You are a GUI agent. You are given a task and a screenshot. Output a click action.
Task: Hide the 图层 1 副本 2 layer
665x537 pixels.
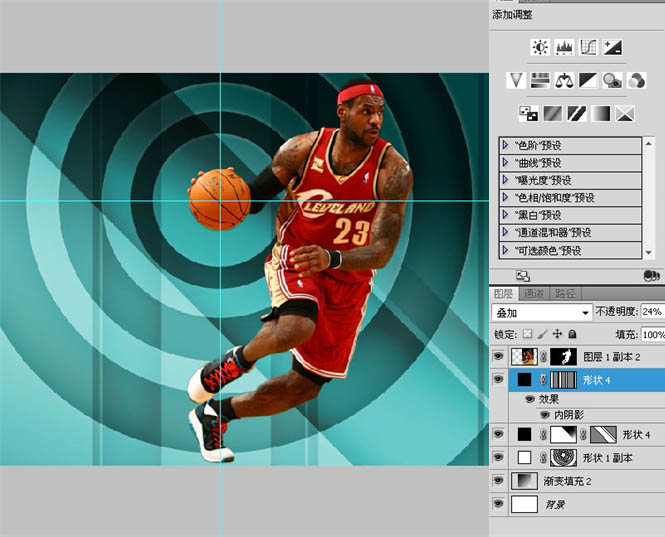tap(498, 356)
